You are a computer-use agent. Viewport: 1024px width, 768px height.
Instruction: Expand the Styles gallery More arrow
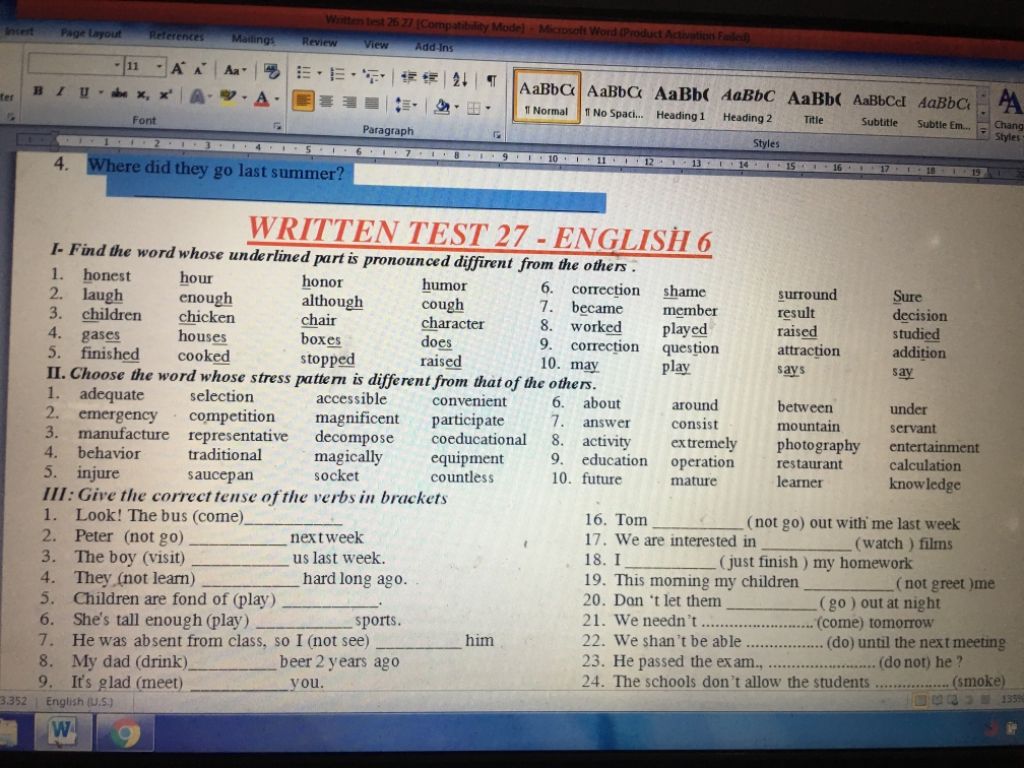click(x=983, y=131)
